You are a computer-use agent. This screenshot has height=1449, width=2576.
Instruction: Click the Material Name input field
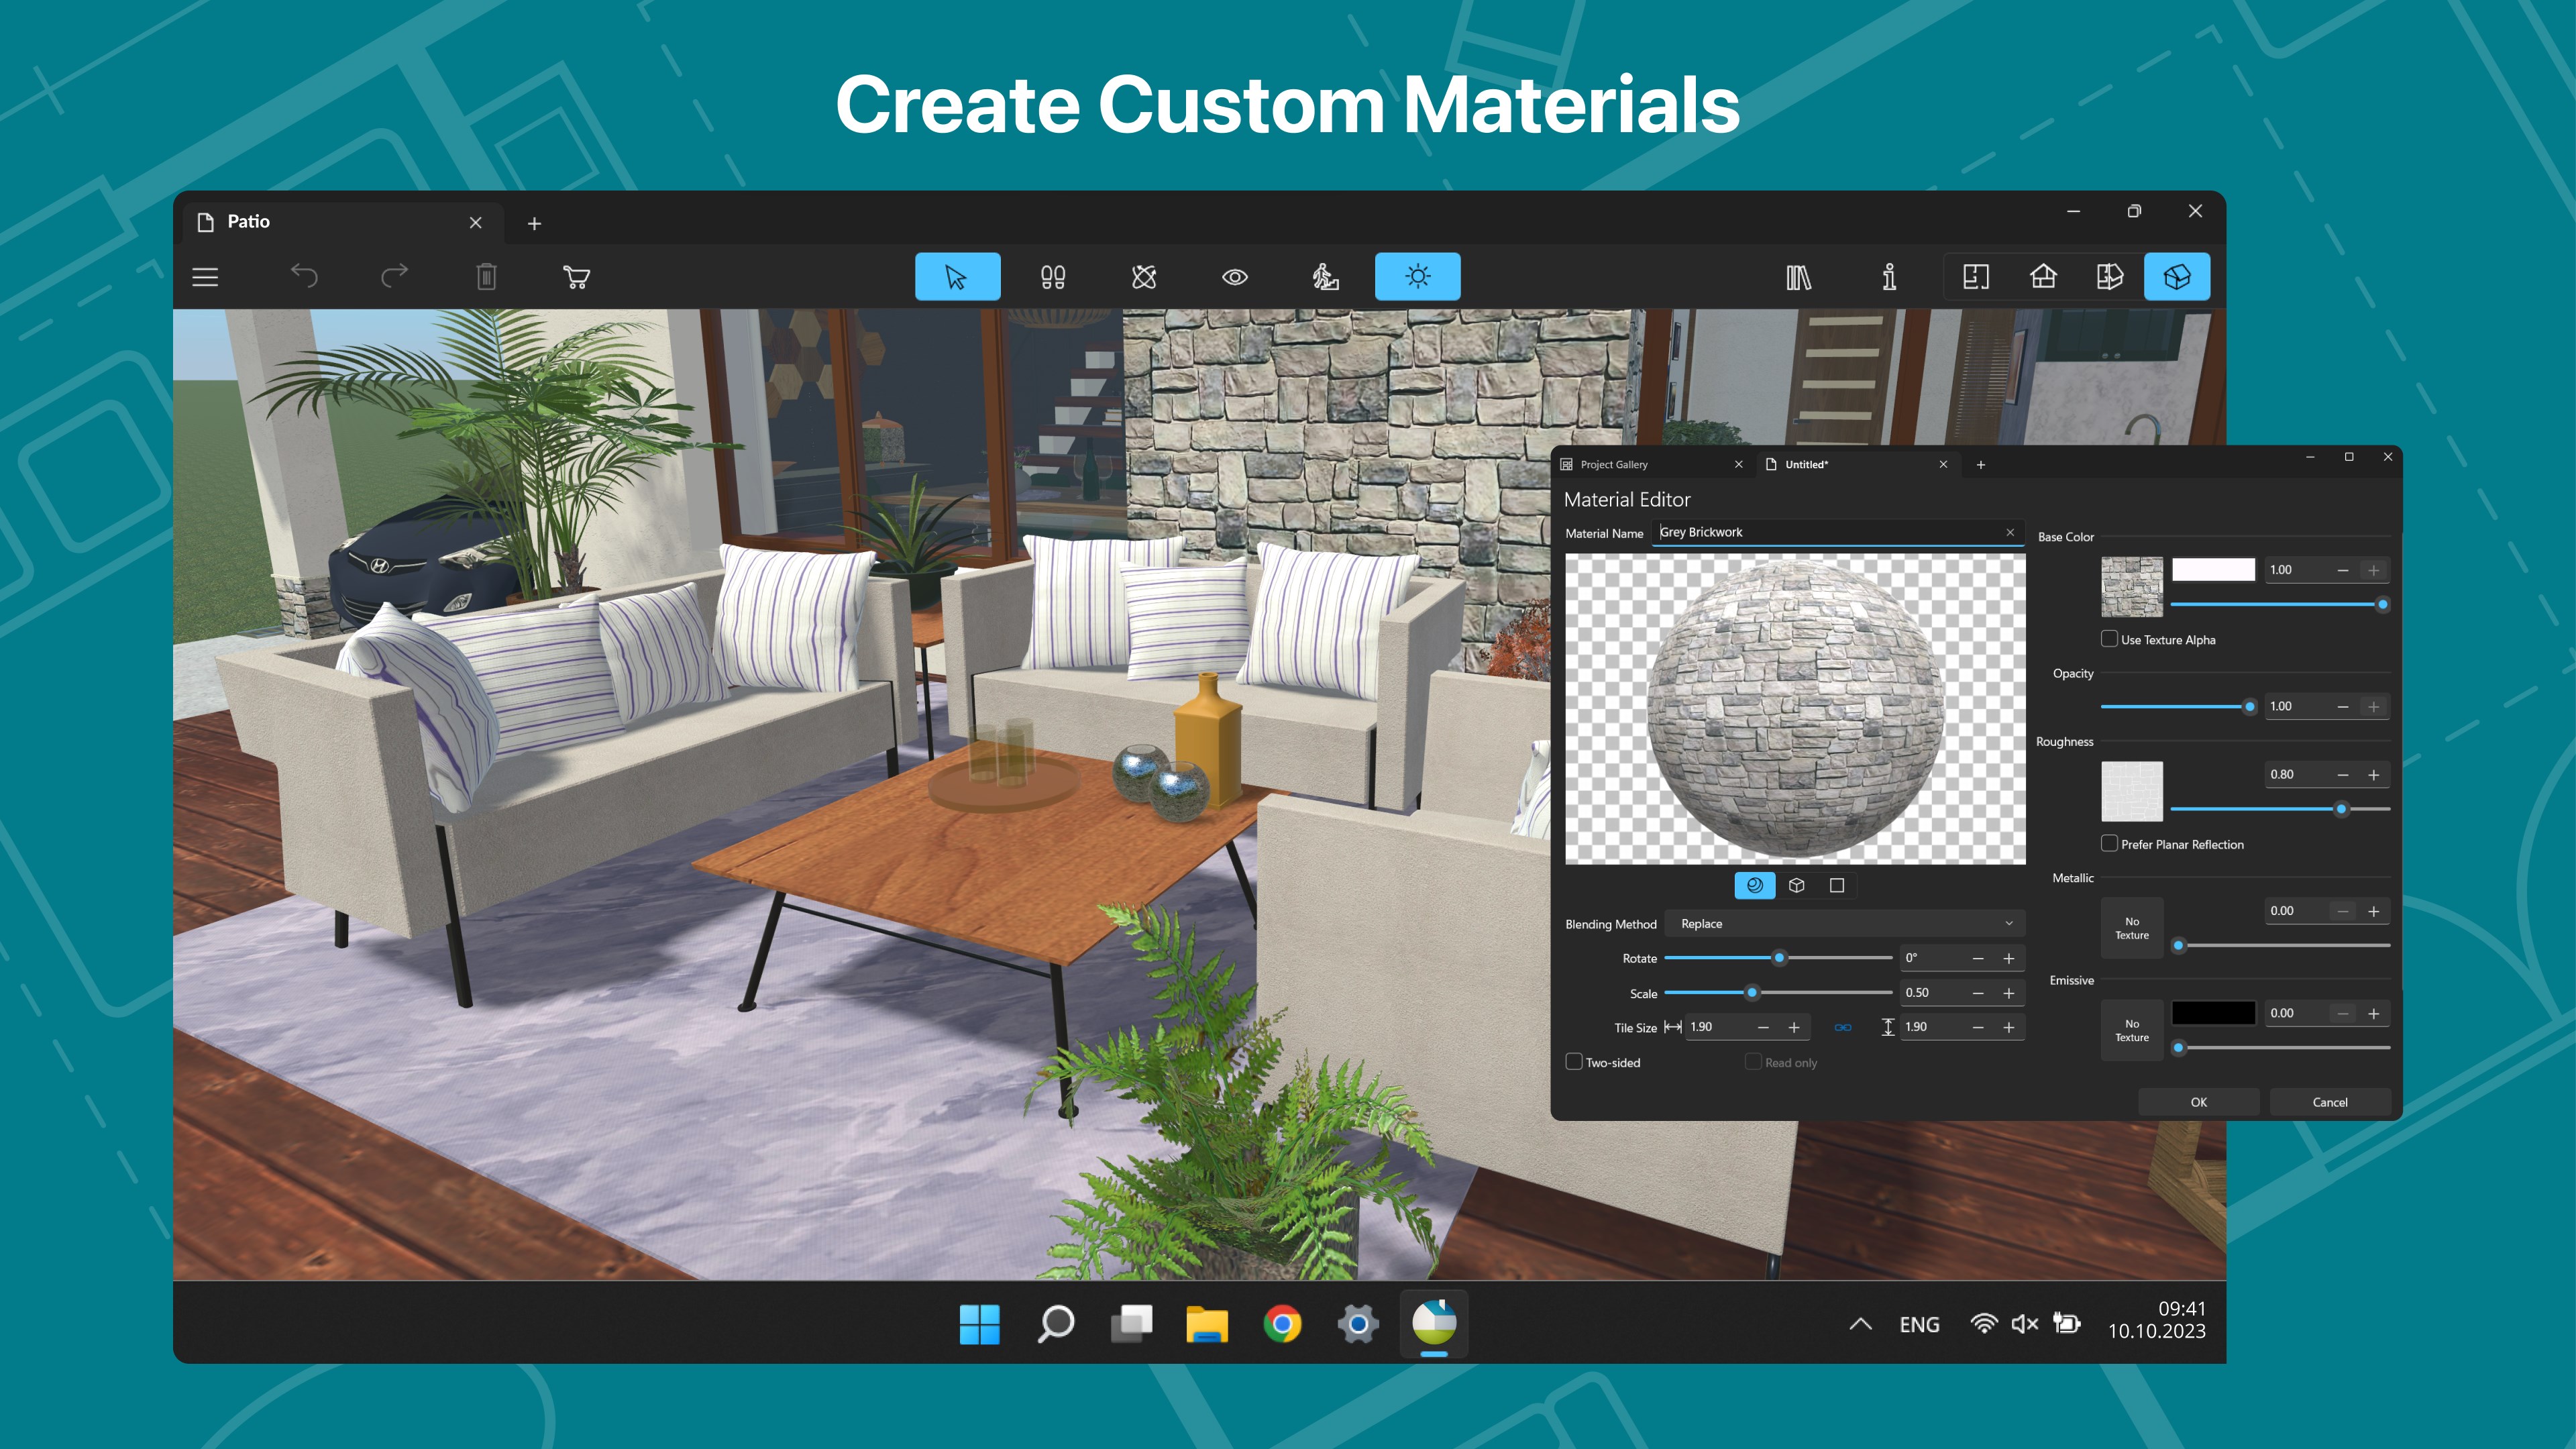click(1837, 532)
